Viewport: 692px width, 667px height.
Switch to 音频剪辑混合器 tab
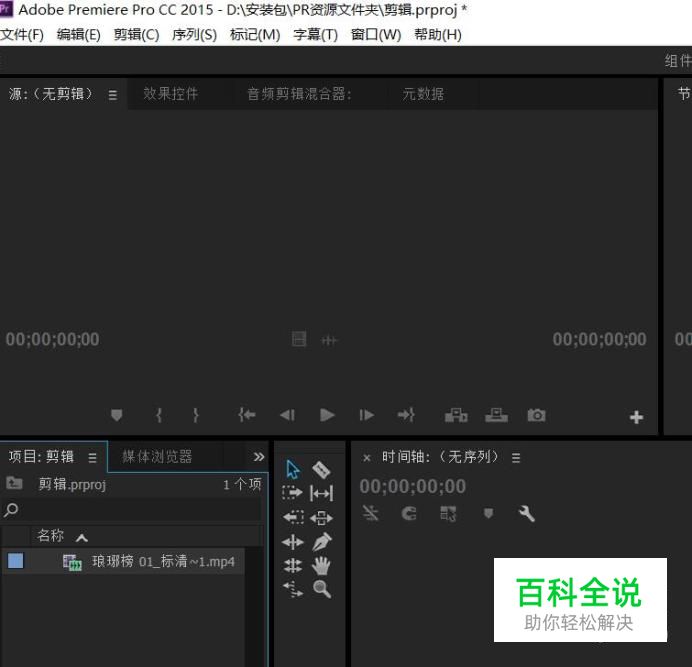point(299,94)
